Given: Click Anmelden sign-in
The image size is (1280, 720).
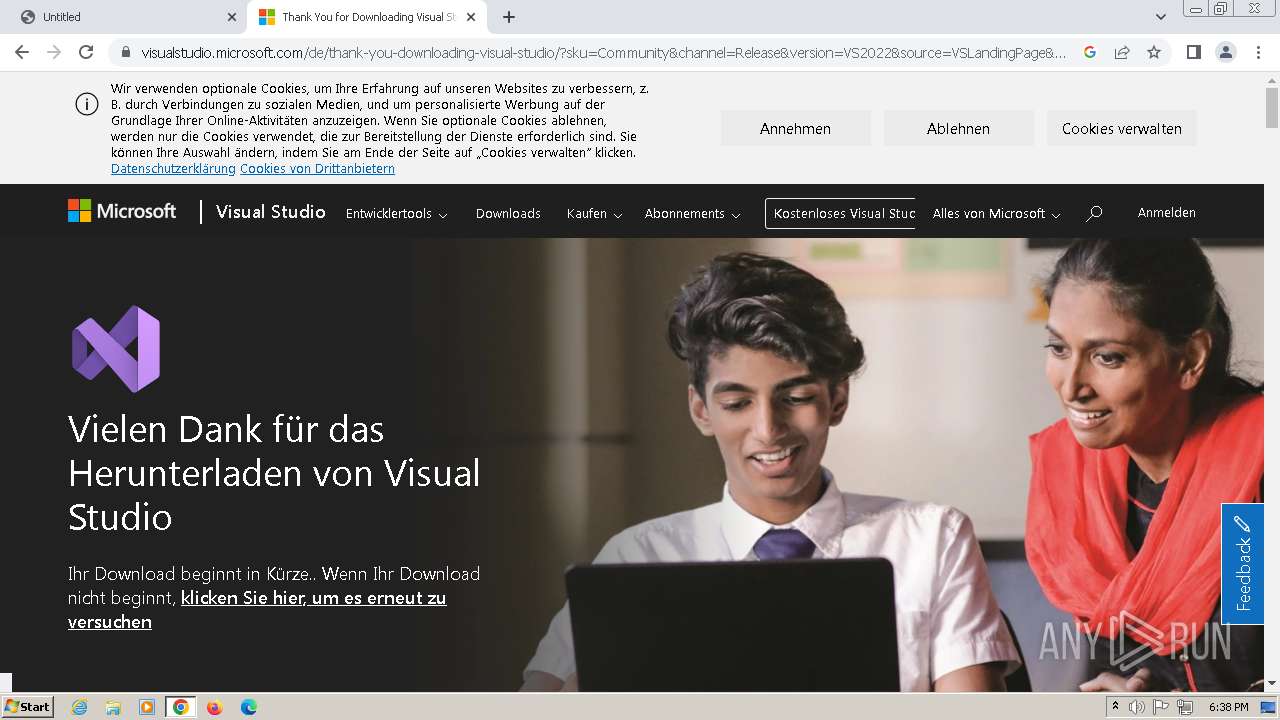Looking at the screenshot, I should tap(1166, 212).
